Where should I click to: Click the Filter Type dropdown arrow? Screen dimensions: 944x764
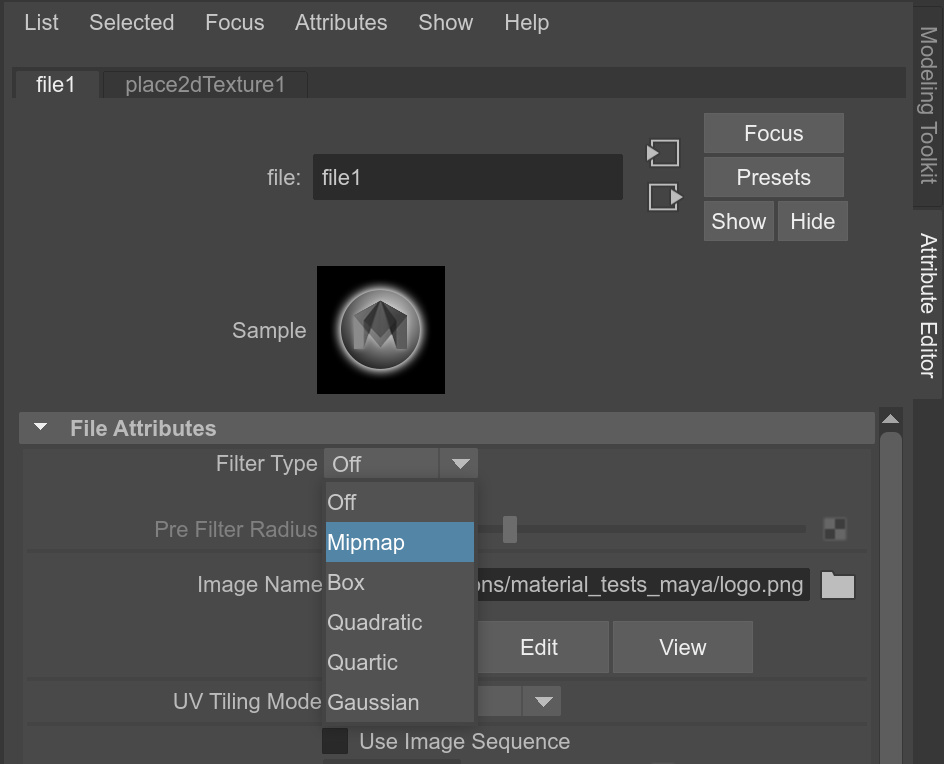click(x=460, y=464)
